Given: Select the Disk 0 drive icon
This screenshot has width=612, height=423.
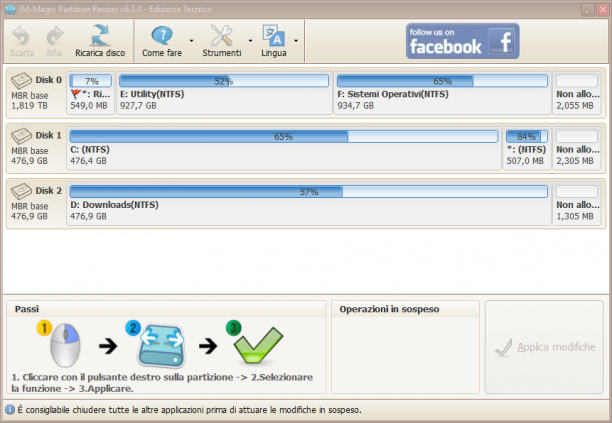Looking at the screenshot, I should tap(21, 80).
